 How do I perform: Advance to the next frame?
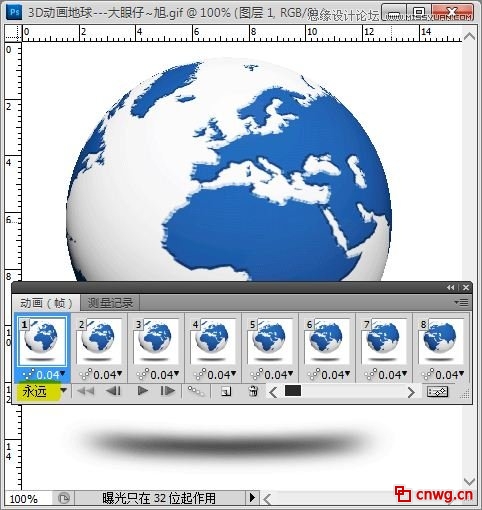pyautogui.click(x=168, y=391)
